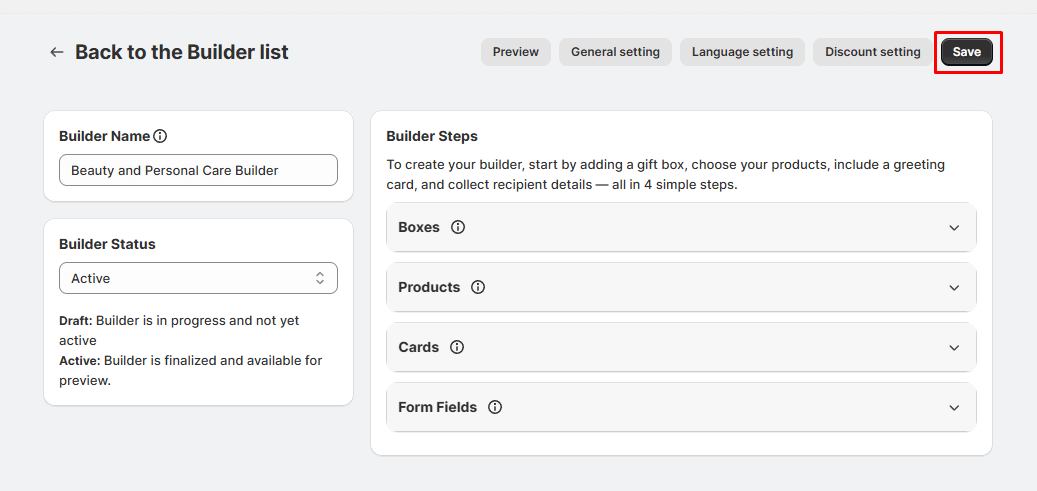
Task: Expand Form Fields using its chevron
Action: pyautogui.click(x=954, y=408)
